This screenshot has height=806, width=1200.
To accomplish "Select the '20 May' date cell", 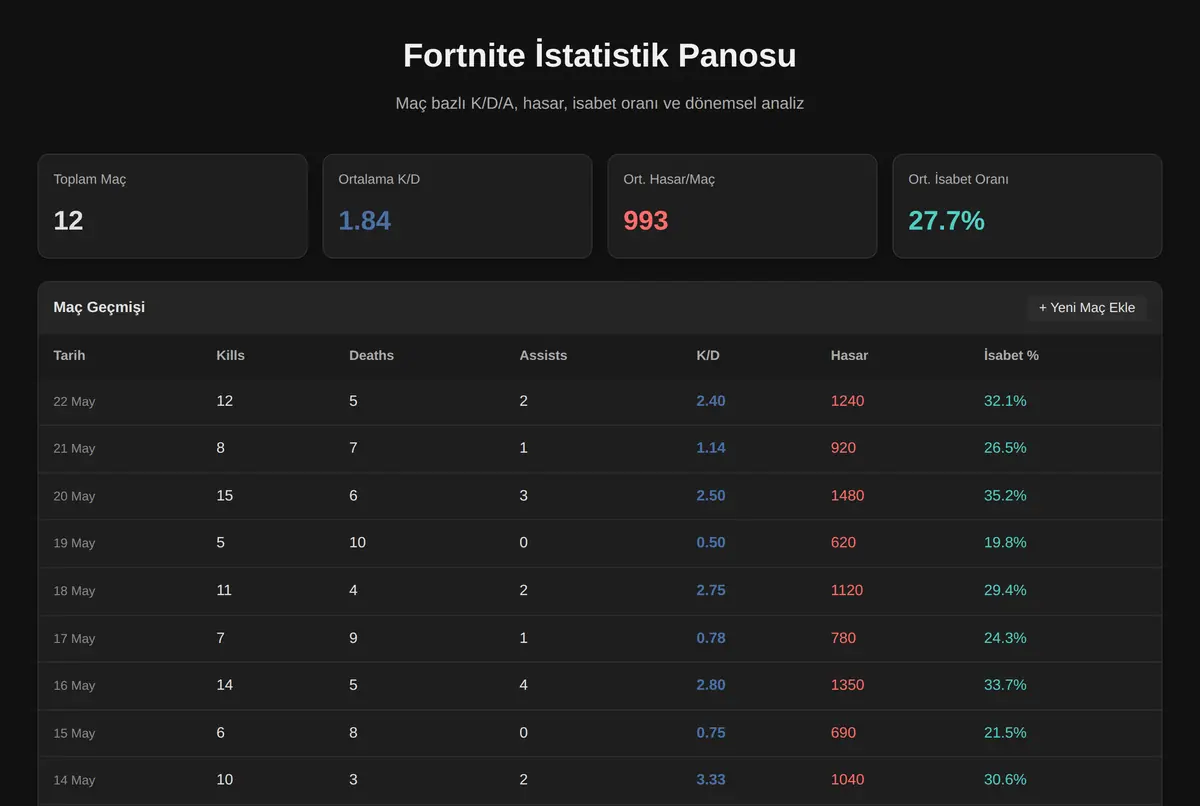I will (x=75, y=496).
